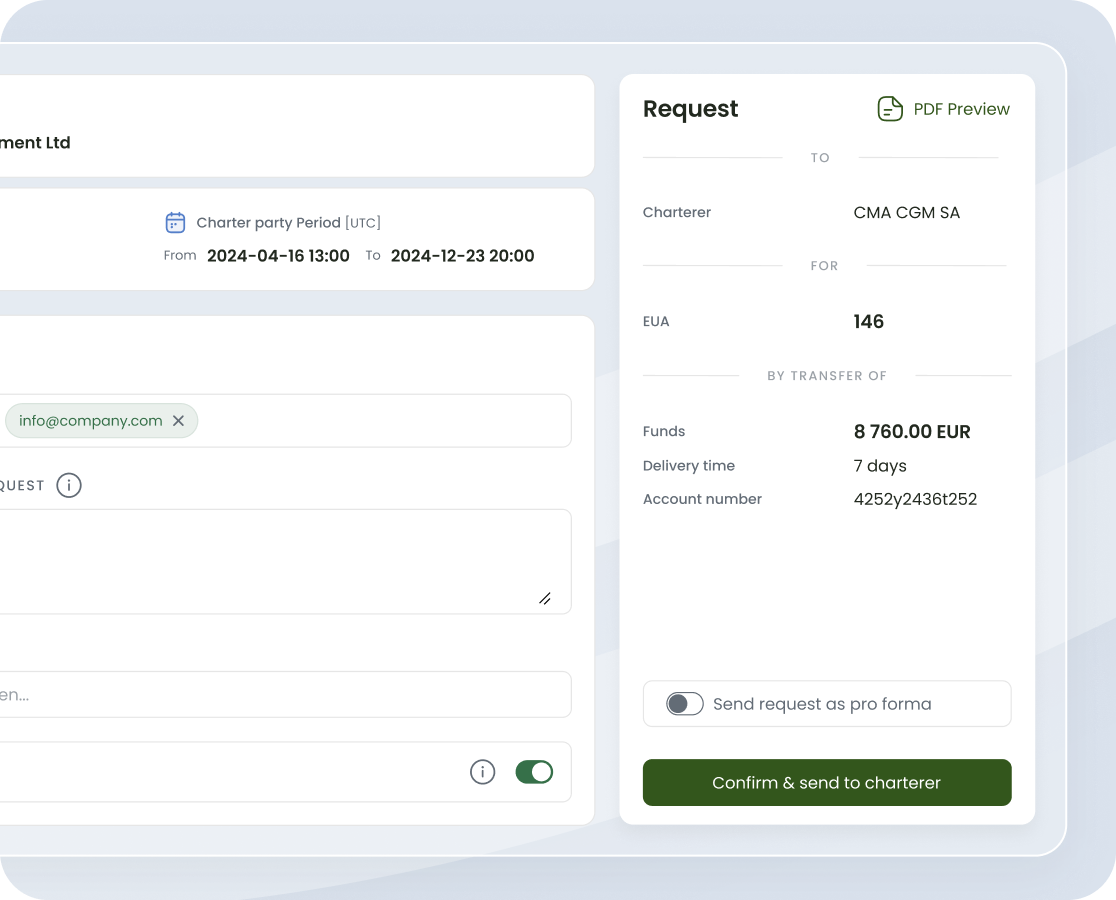The height and width of the screenshot is (900, 1116).
Task: Remove the info@company.com email chip
Action: click(178, 421)
